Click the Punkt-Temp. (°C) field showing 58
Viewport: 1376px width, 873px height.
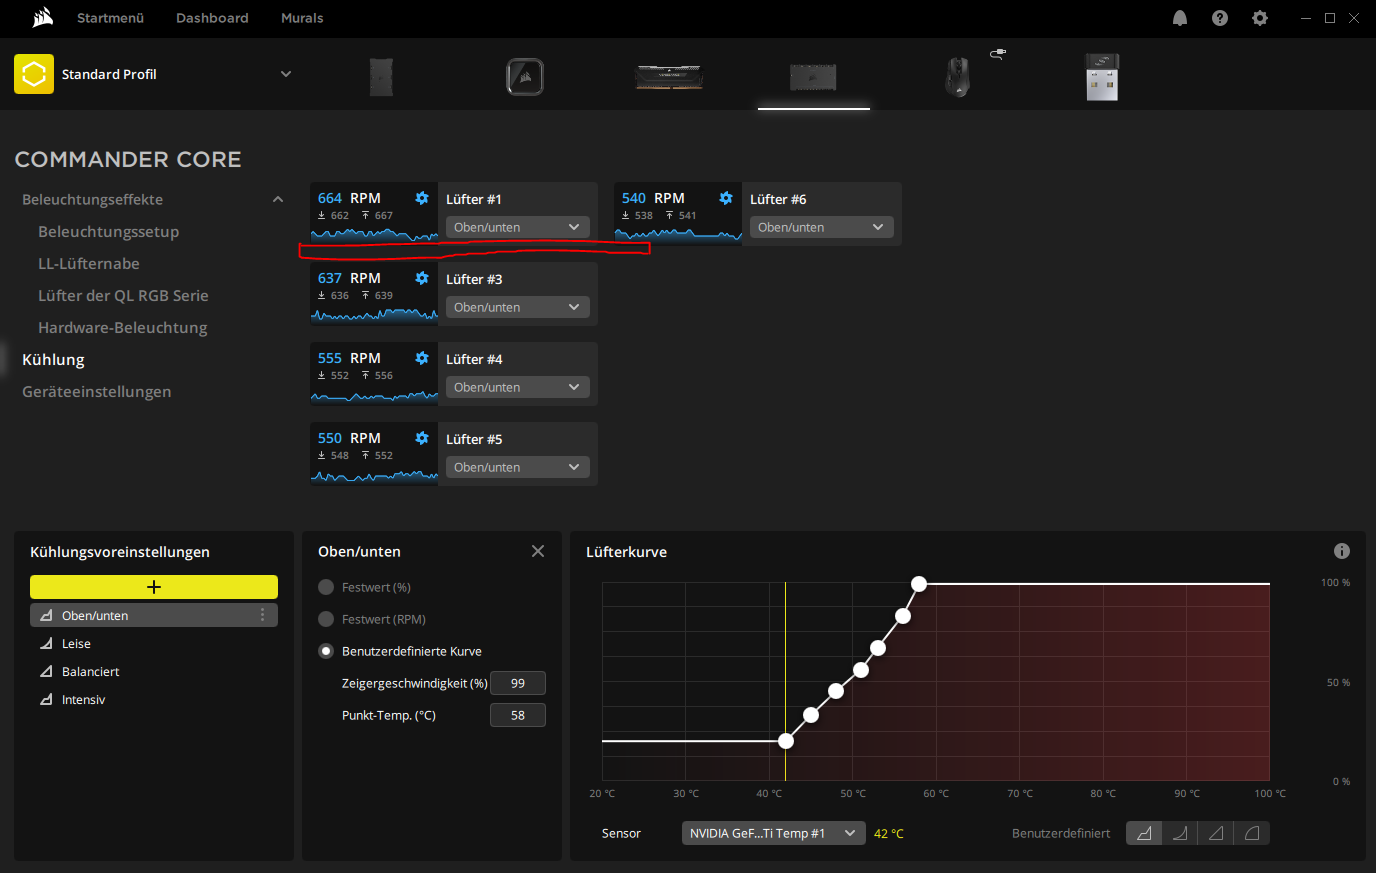pyautogui.click(x=518, y=715)
